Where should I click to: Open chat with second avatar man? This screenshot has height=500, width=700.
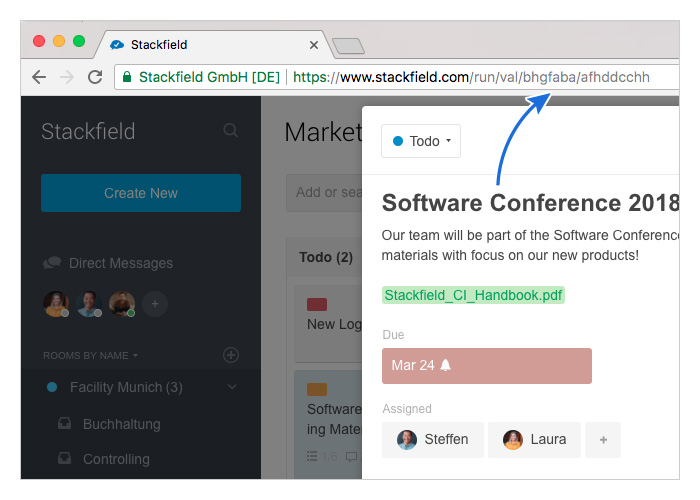pos(89,304)
